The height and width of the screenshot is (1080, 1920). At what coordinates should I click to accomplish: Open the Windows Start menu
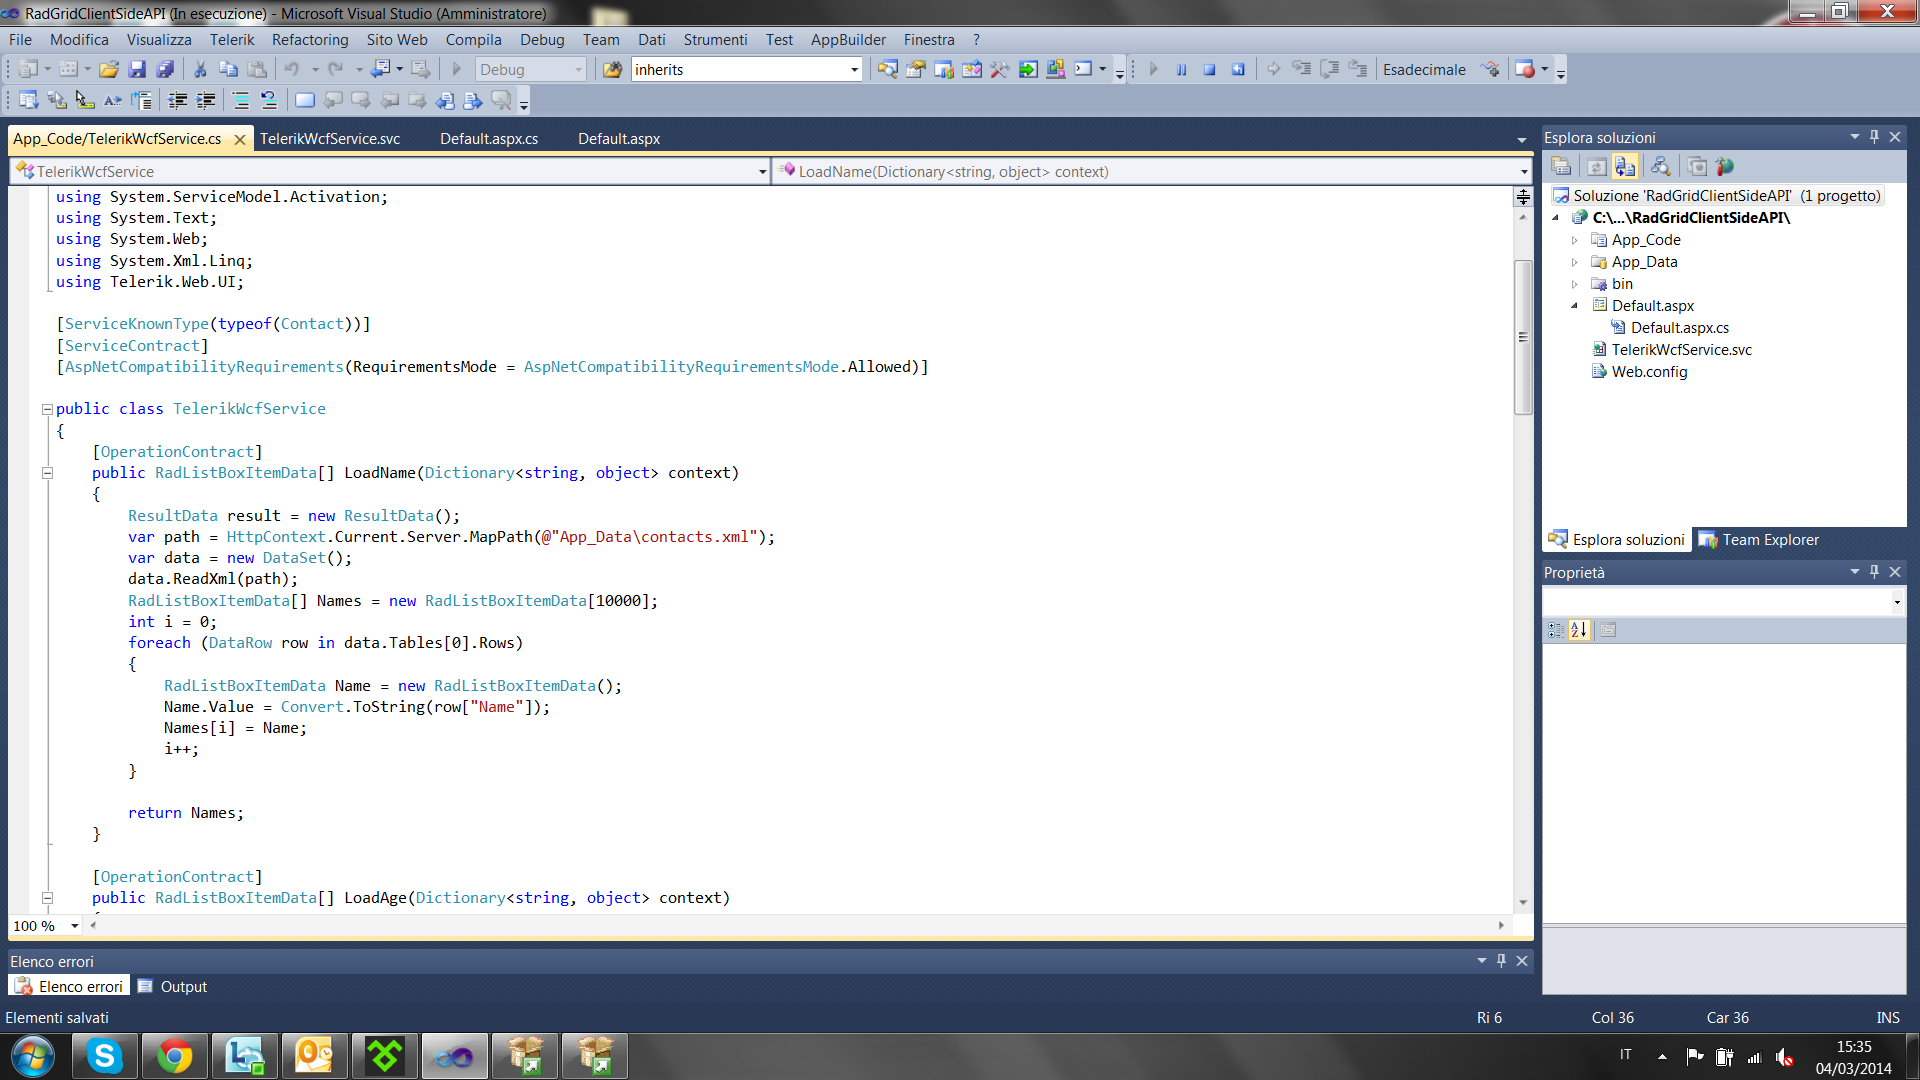tap(33, 1056)
